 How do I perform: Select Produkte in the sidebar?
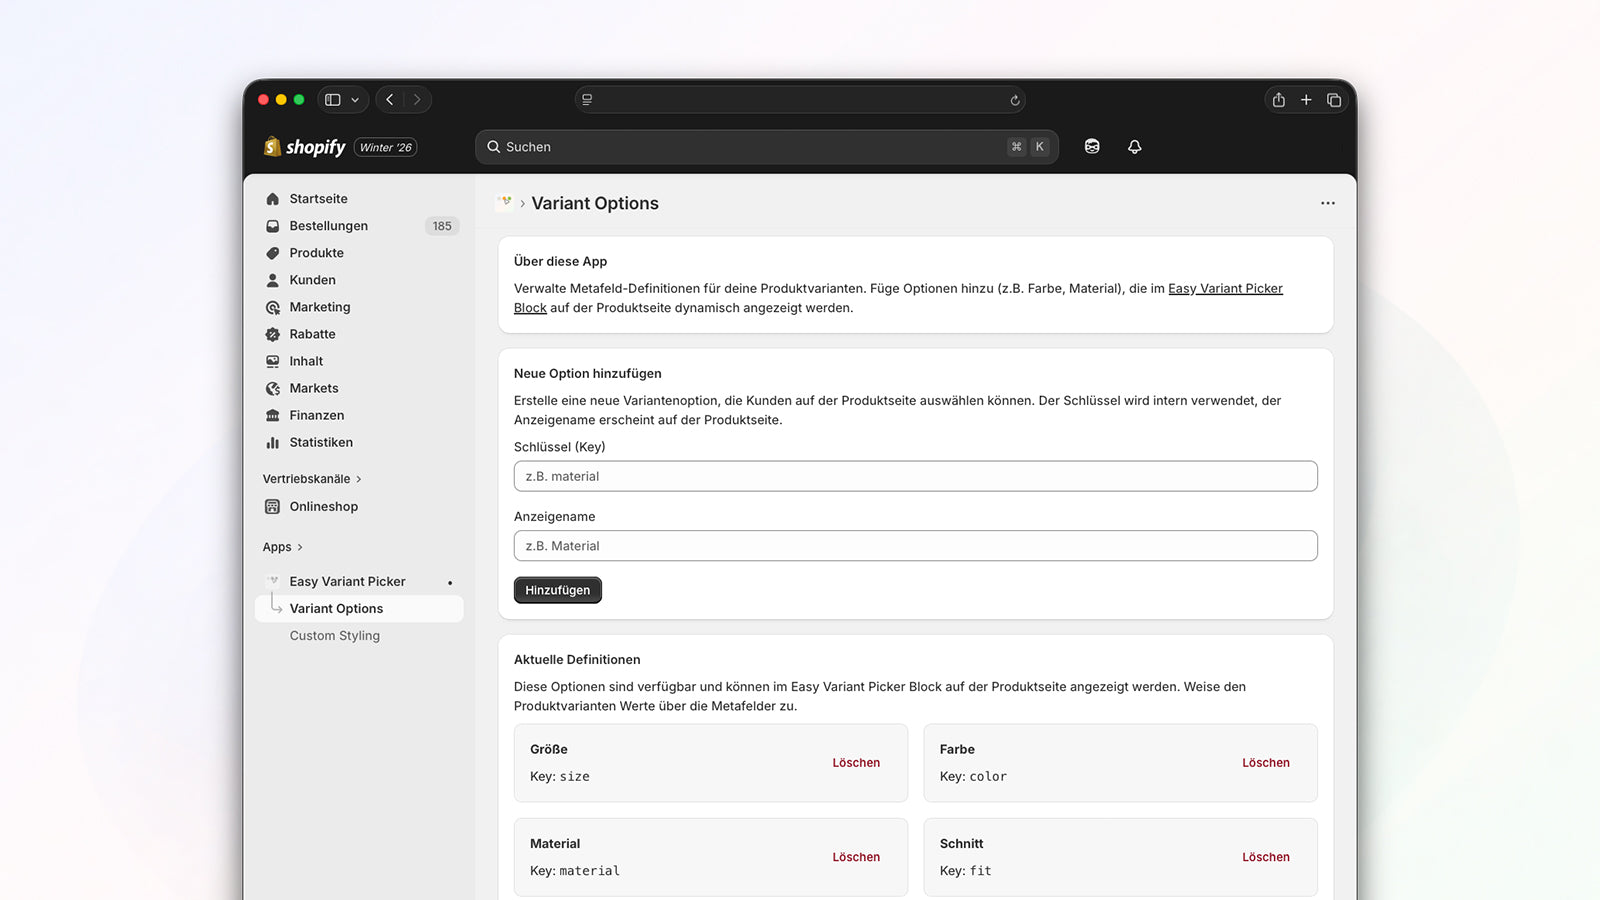(316, 253)
